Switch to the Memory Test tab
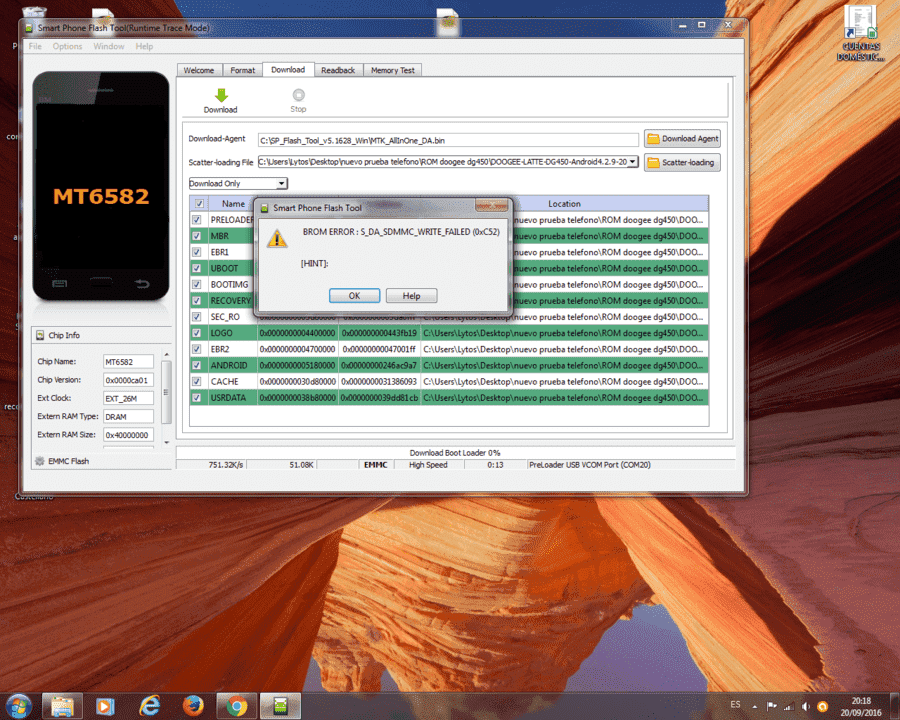Image resolution: width=900 pixels, height=720 pixels. 393,70
